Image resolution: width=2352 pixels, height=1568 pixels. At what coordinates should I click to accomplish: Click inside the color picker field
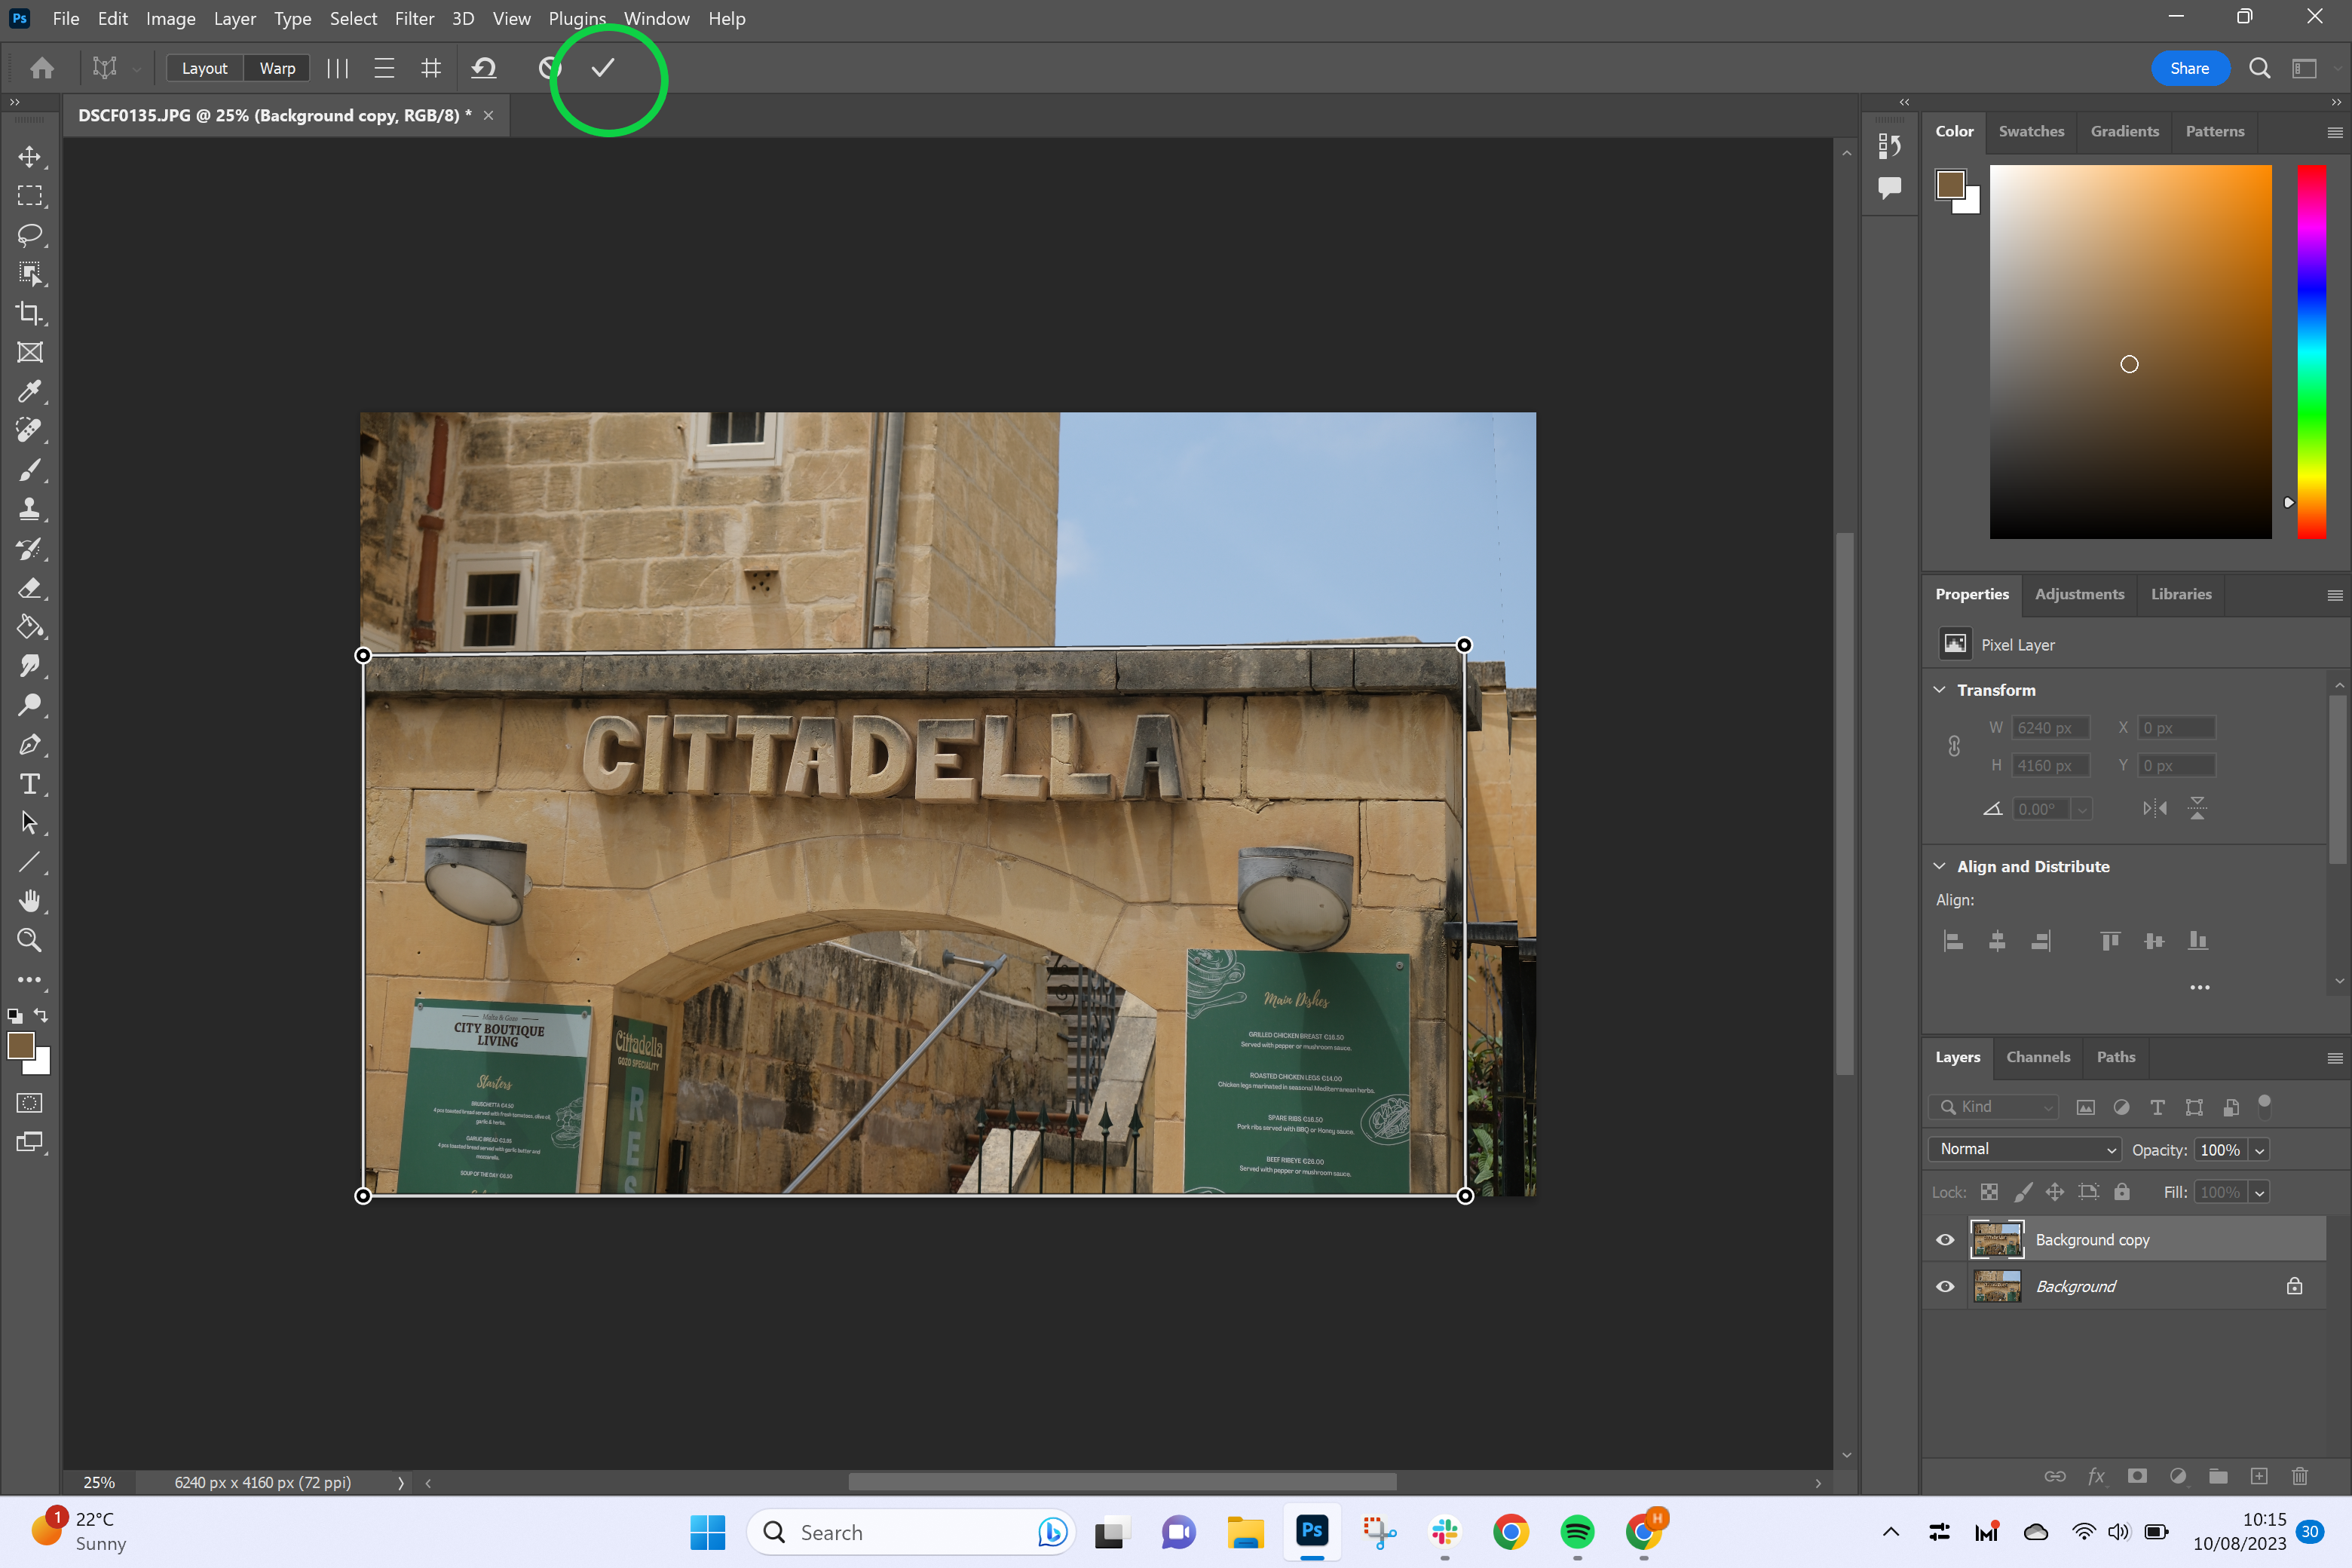2130,351
